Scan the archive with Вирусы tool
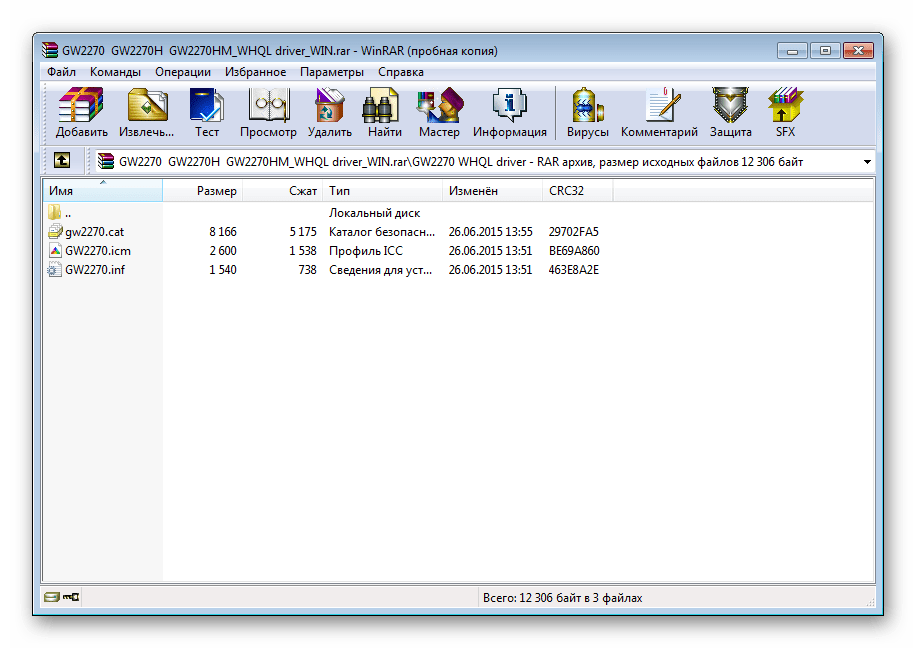 tap(587, 112)
